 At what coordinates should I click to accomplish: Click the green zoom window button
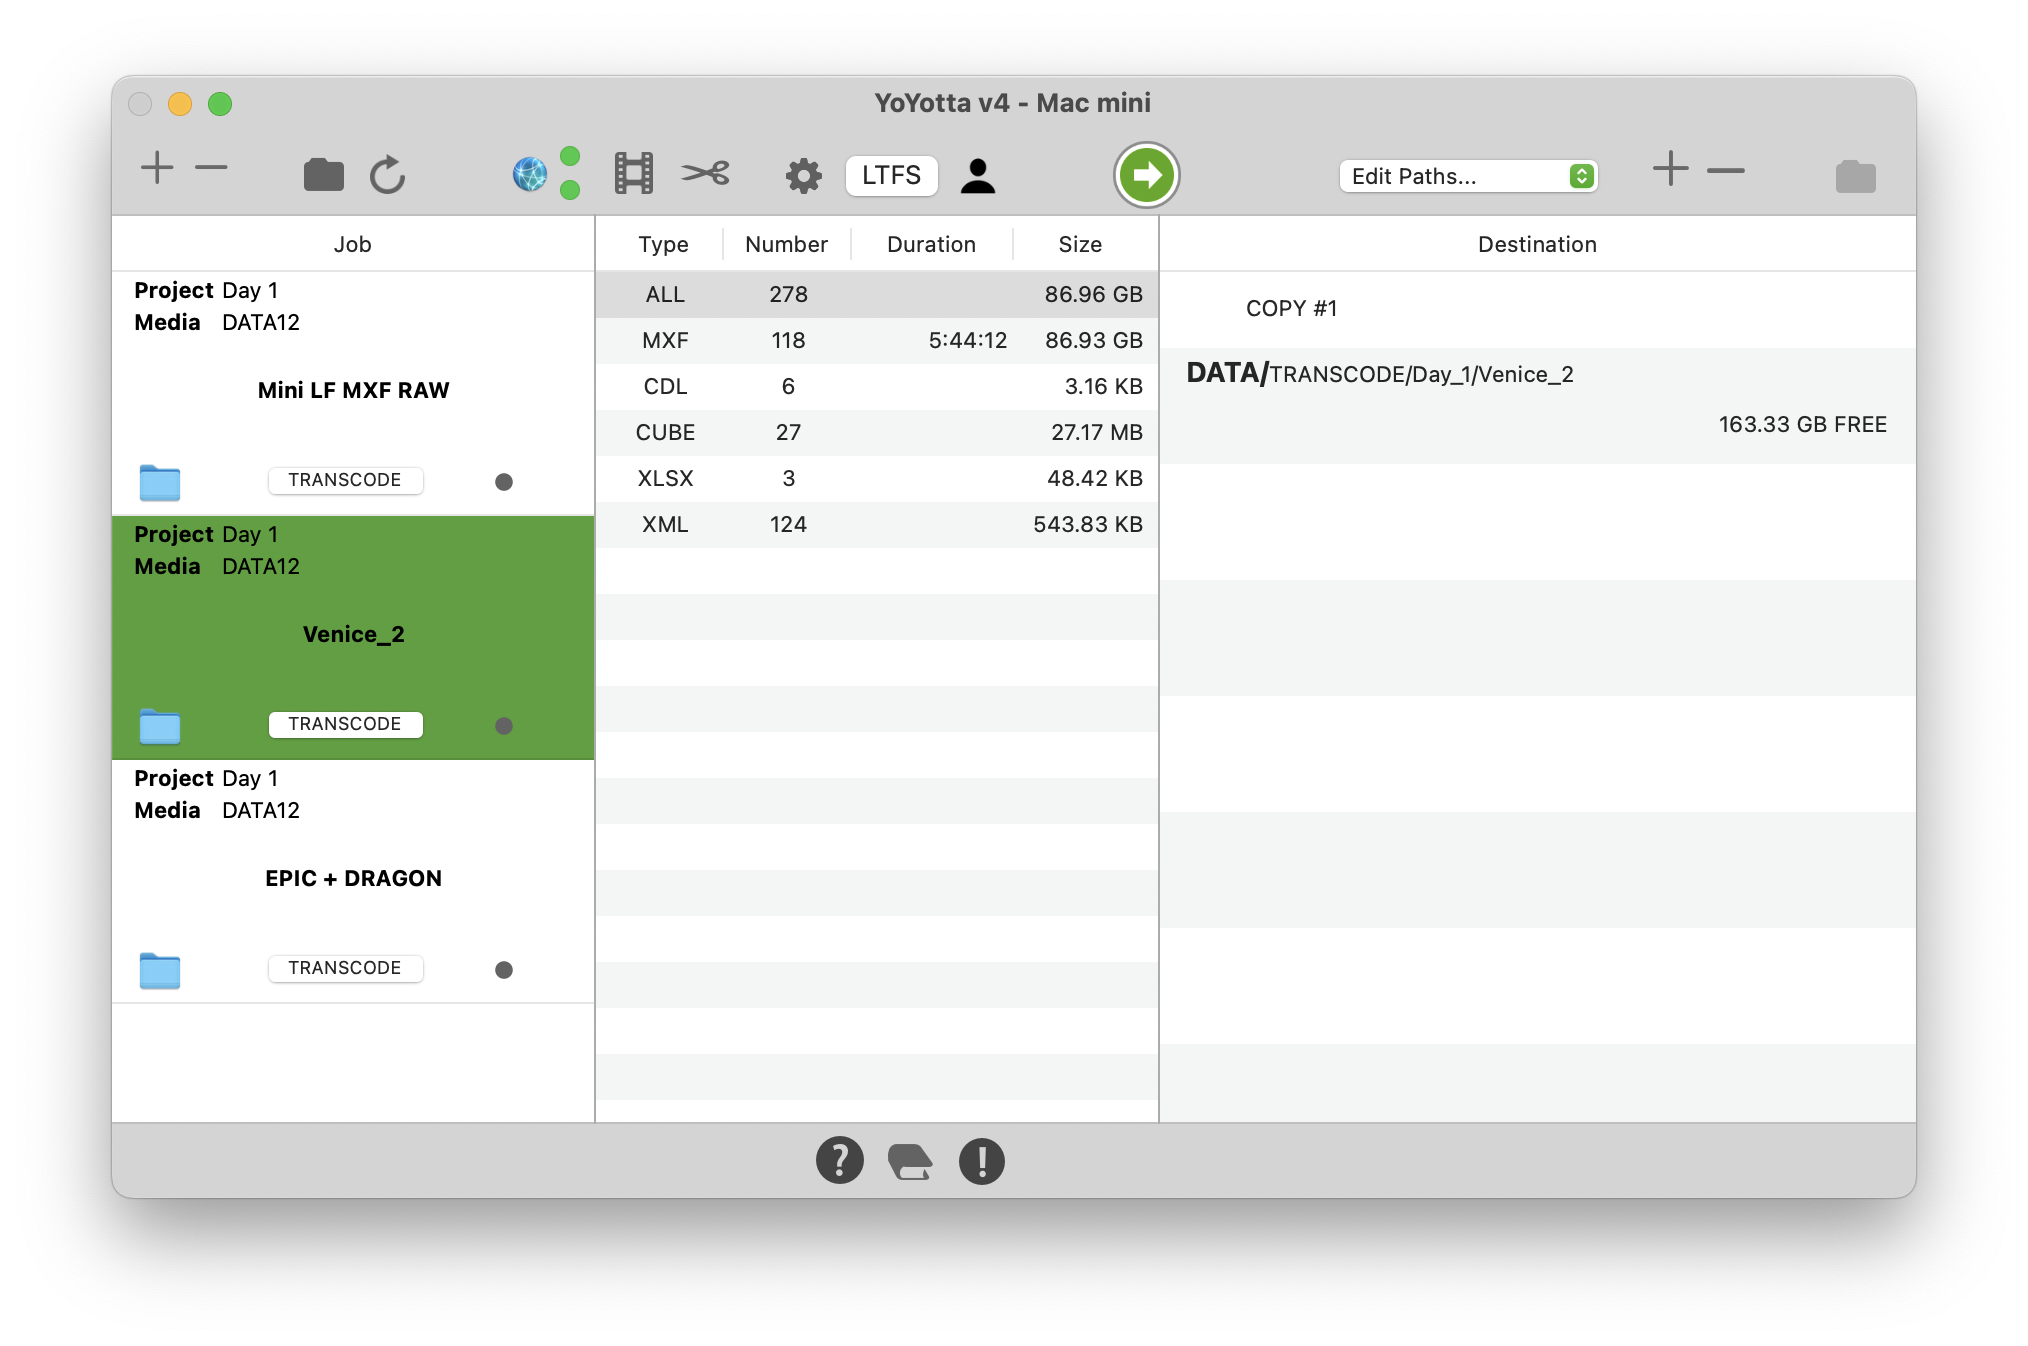pyautogui.click(x=220, y=104)
